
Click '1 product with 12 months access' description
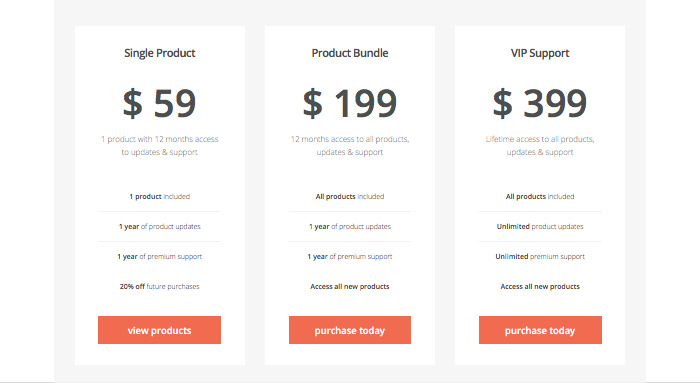coord(159,146)
